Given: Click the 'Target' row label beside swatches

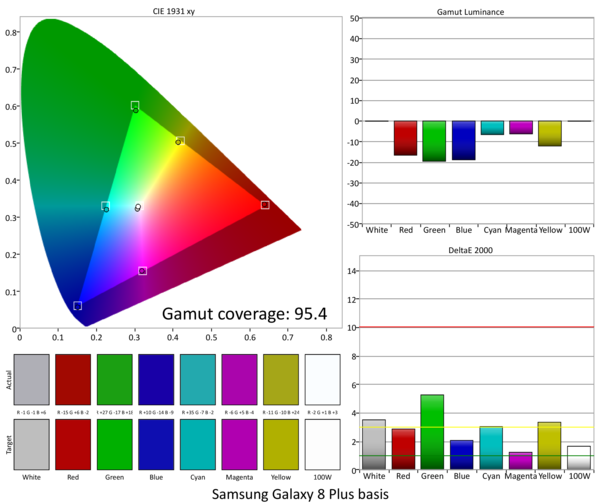Looking at the screenshot, I should (8, 445).
